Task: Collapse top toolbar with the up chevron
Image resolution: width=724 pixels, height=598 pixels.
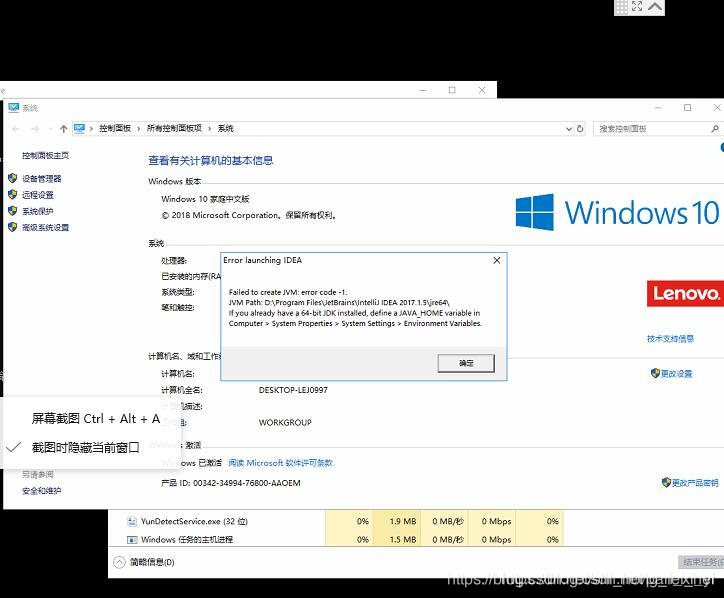Action: [655, 6]
